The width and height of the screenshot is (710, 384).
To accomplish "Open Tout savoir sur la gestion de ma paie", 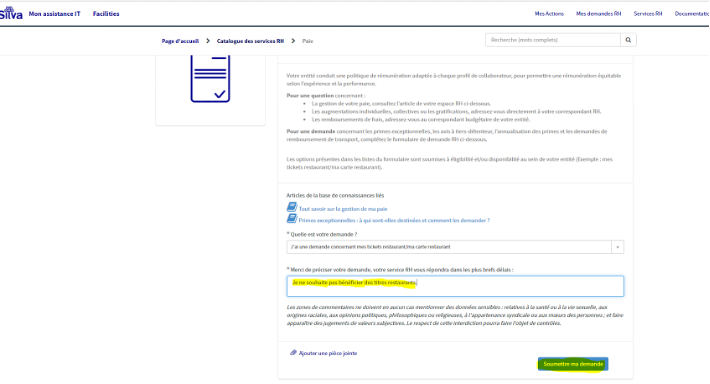I will point(343,209).
